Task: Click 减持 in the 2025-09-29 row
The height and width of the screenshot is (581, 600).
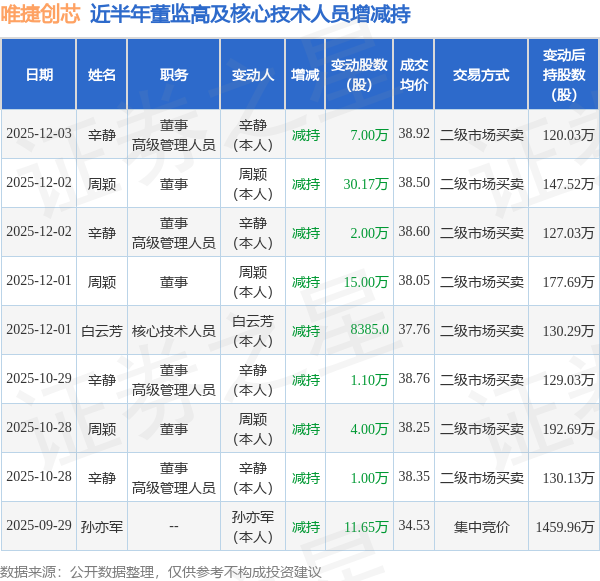Action: 306,527
